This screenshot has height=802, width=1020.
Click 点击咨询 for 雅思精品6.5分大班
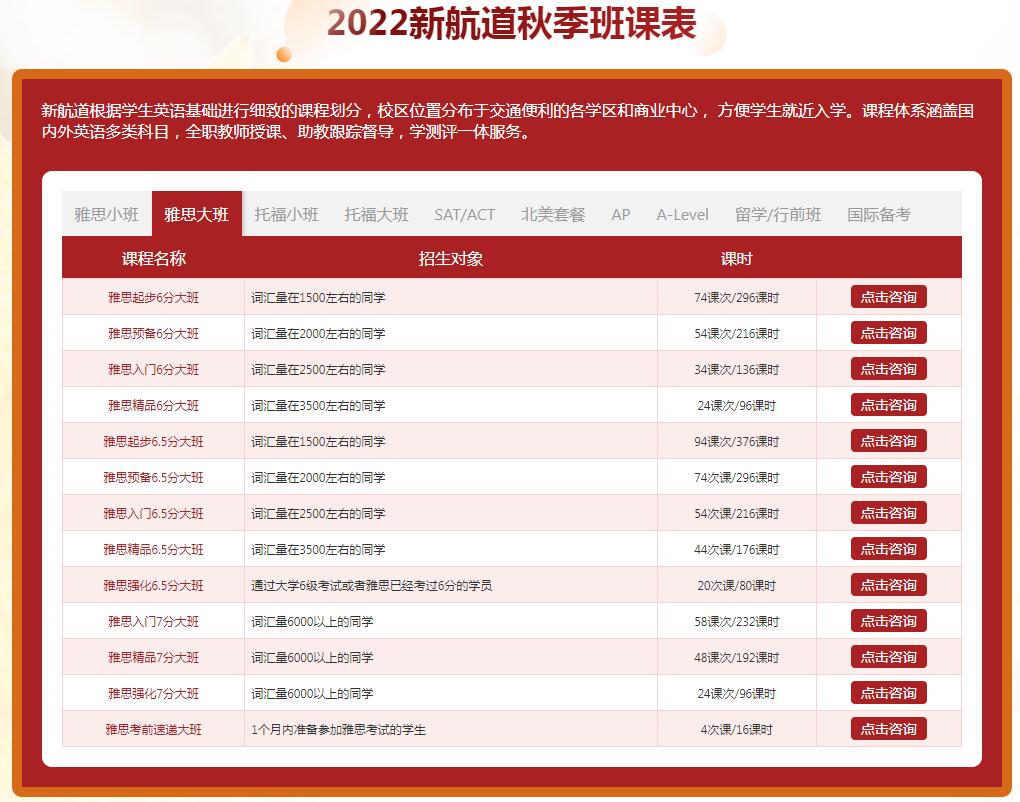(x=889, y=549)
